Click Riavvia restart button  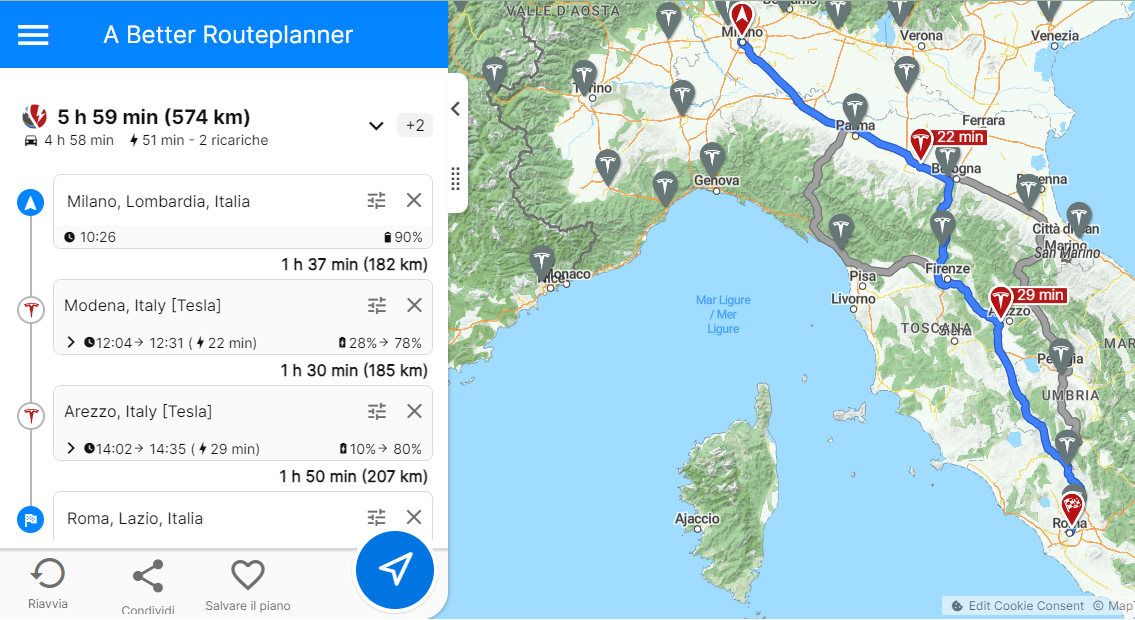[x=48, y=584]
